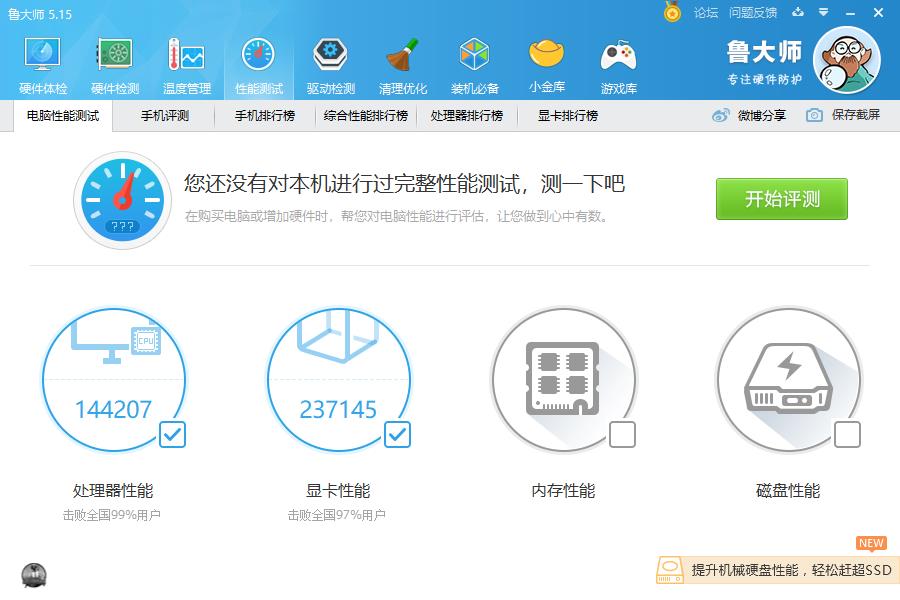The width and height of the screenshot is (900, 600).
Task: Click the hard disk icon in SSD banner
Action: click(x=669, y=570)
